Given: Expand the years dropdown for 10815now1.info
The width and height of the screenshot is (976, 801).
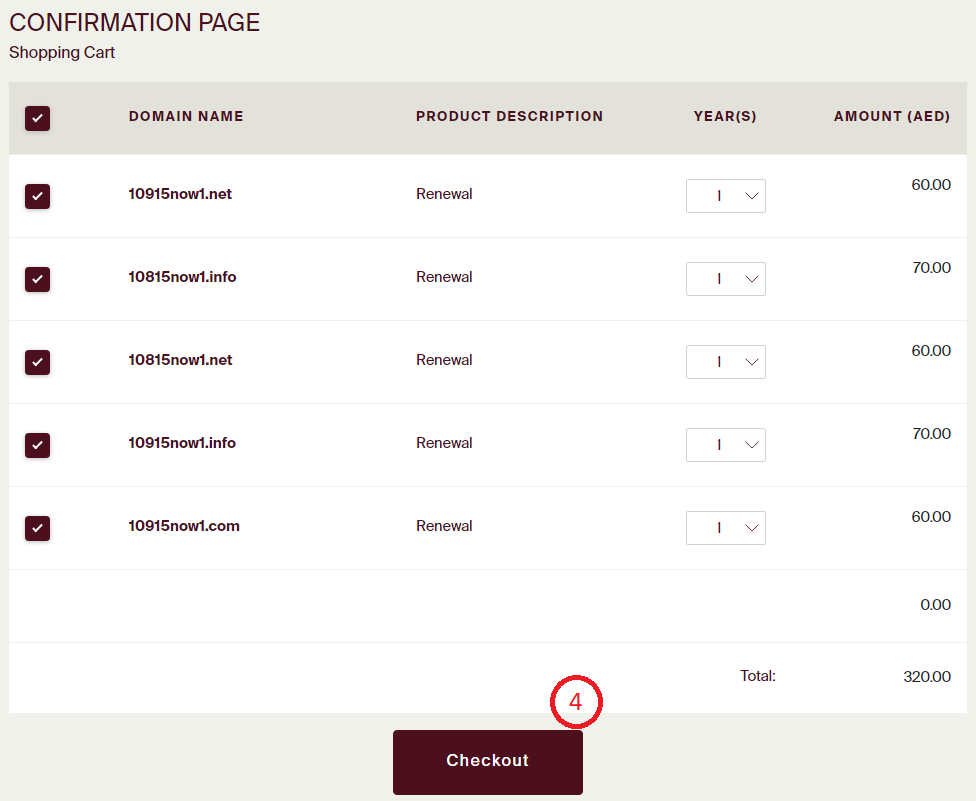Looking at the screenshot, I should (x=725, y=279).
